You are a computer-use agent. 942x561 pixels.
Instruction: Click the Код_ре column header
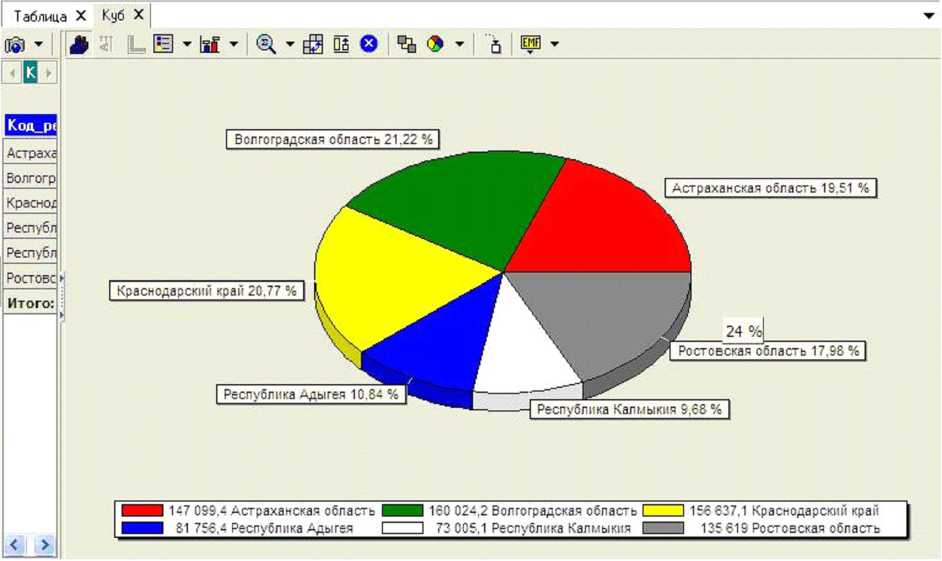coord(31,126)
